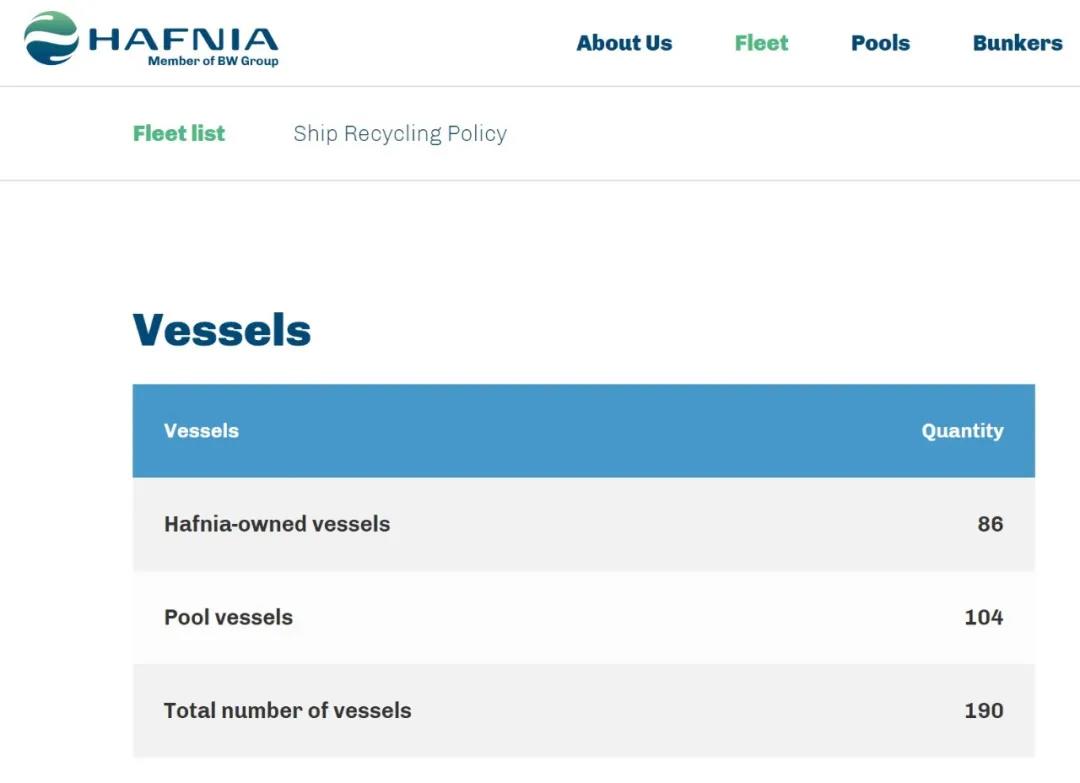Click the Member of BW Group tagline
The image size is (1080, 783).
click(213, 61)
